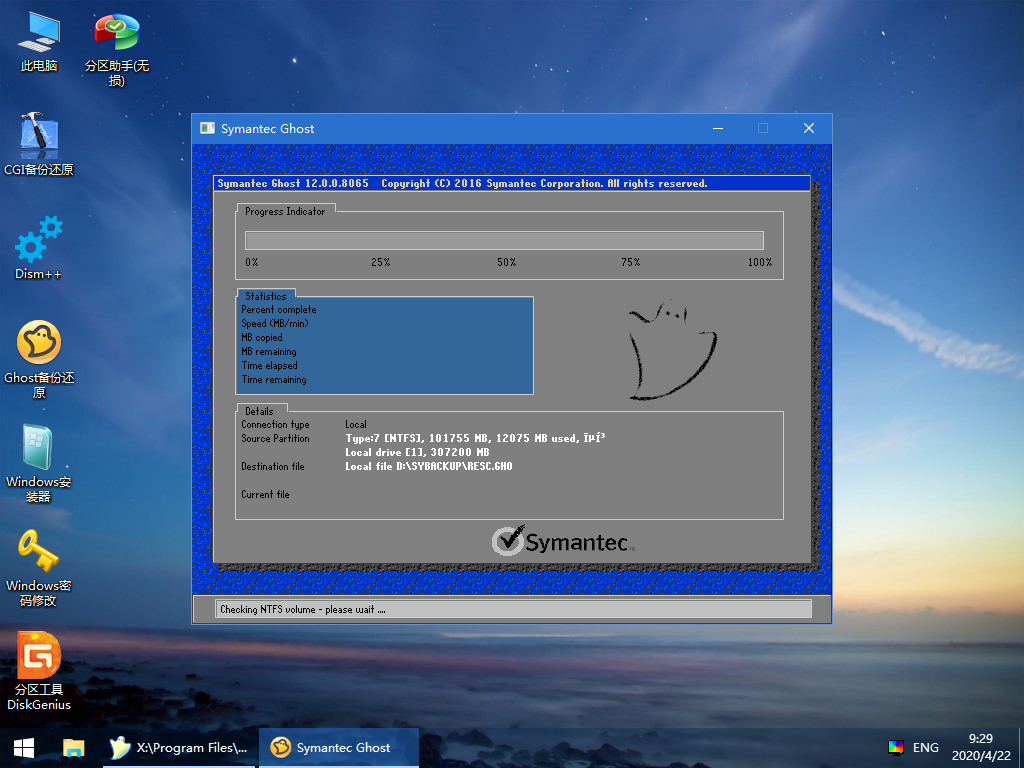Launch Dism++ desktop shortcut
This screenshot has width=1024, height=768.
click(x=39, y=248)
